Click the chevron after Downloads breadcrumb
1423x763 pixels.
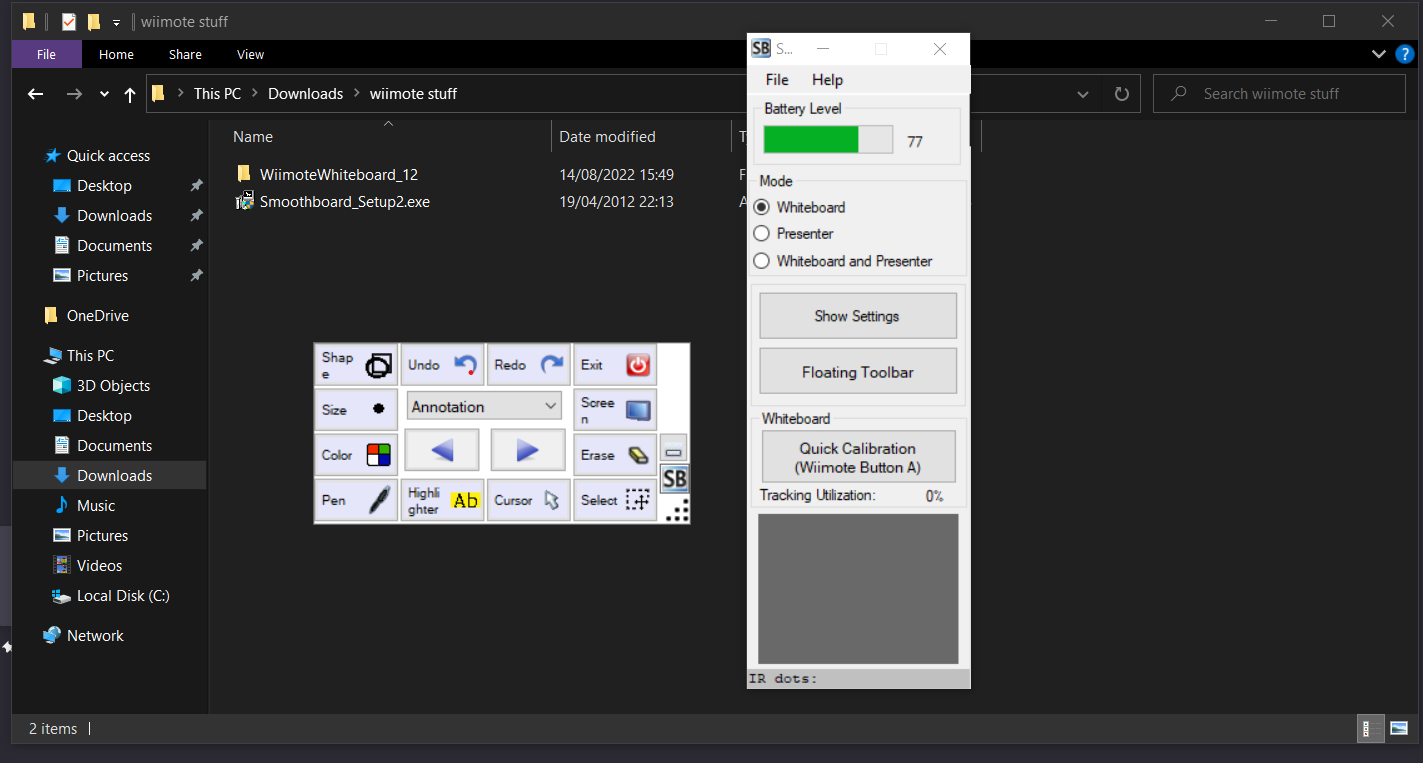click(x=357, y=94)
